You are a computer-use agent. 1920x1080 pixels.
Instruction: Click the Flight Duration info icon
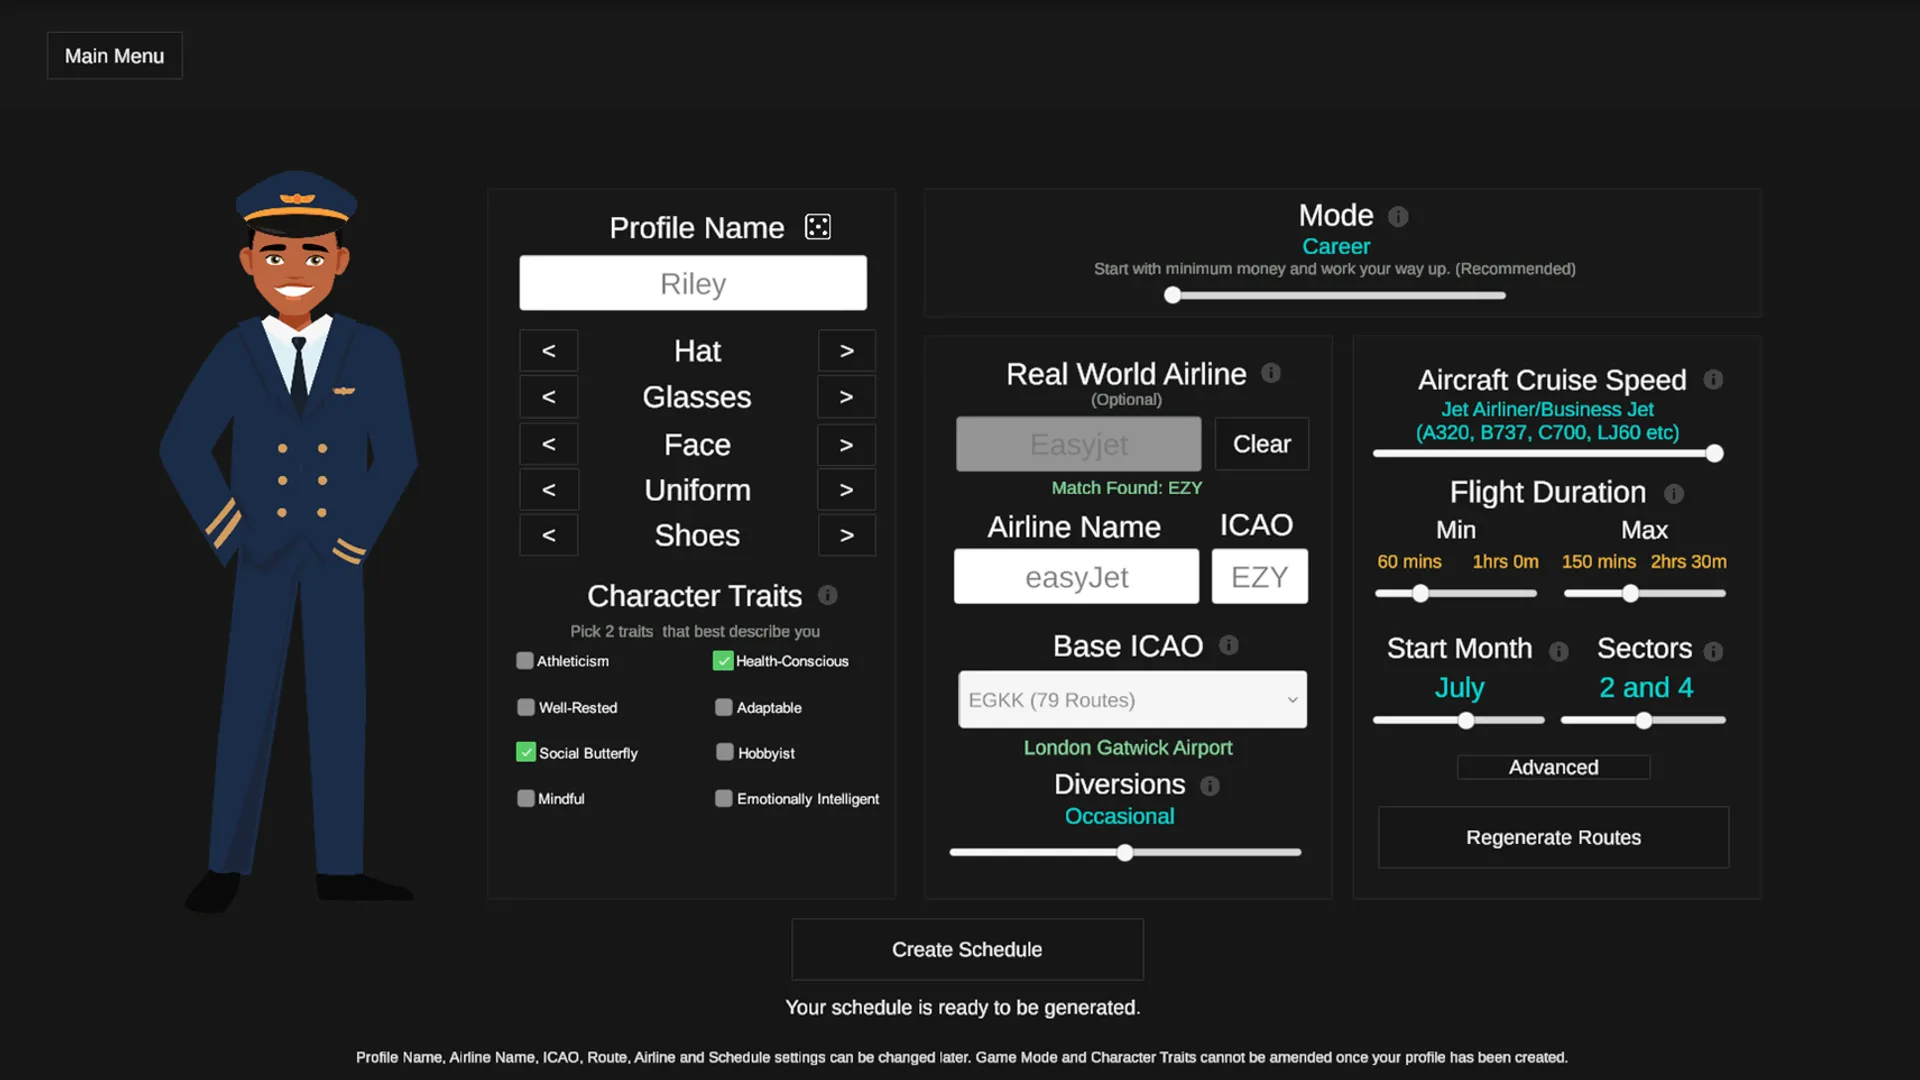point(1674,493)
